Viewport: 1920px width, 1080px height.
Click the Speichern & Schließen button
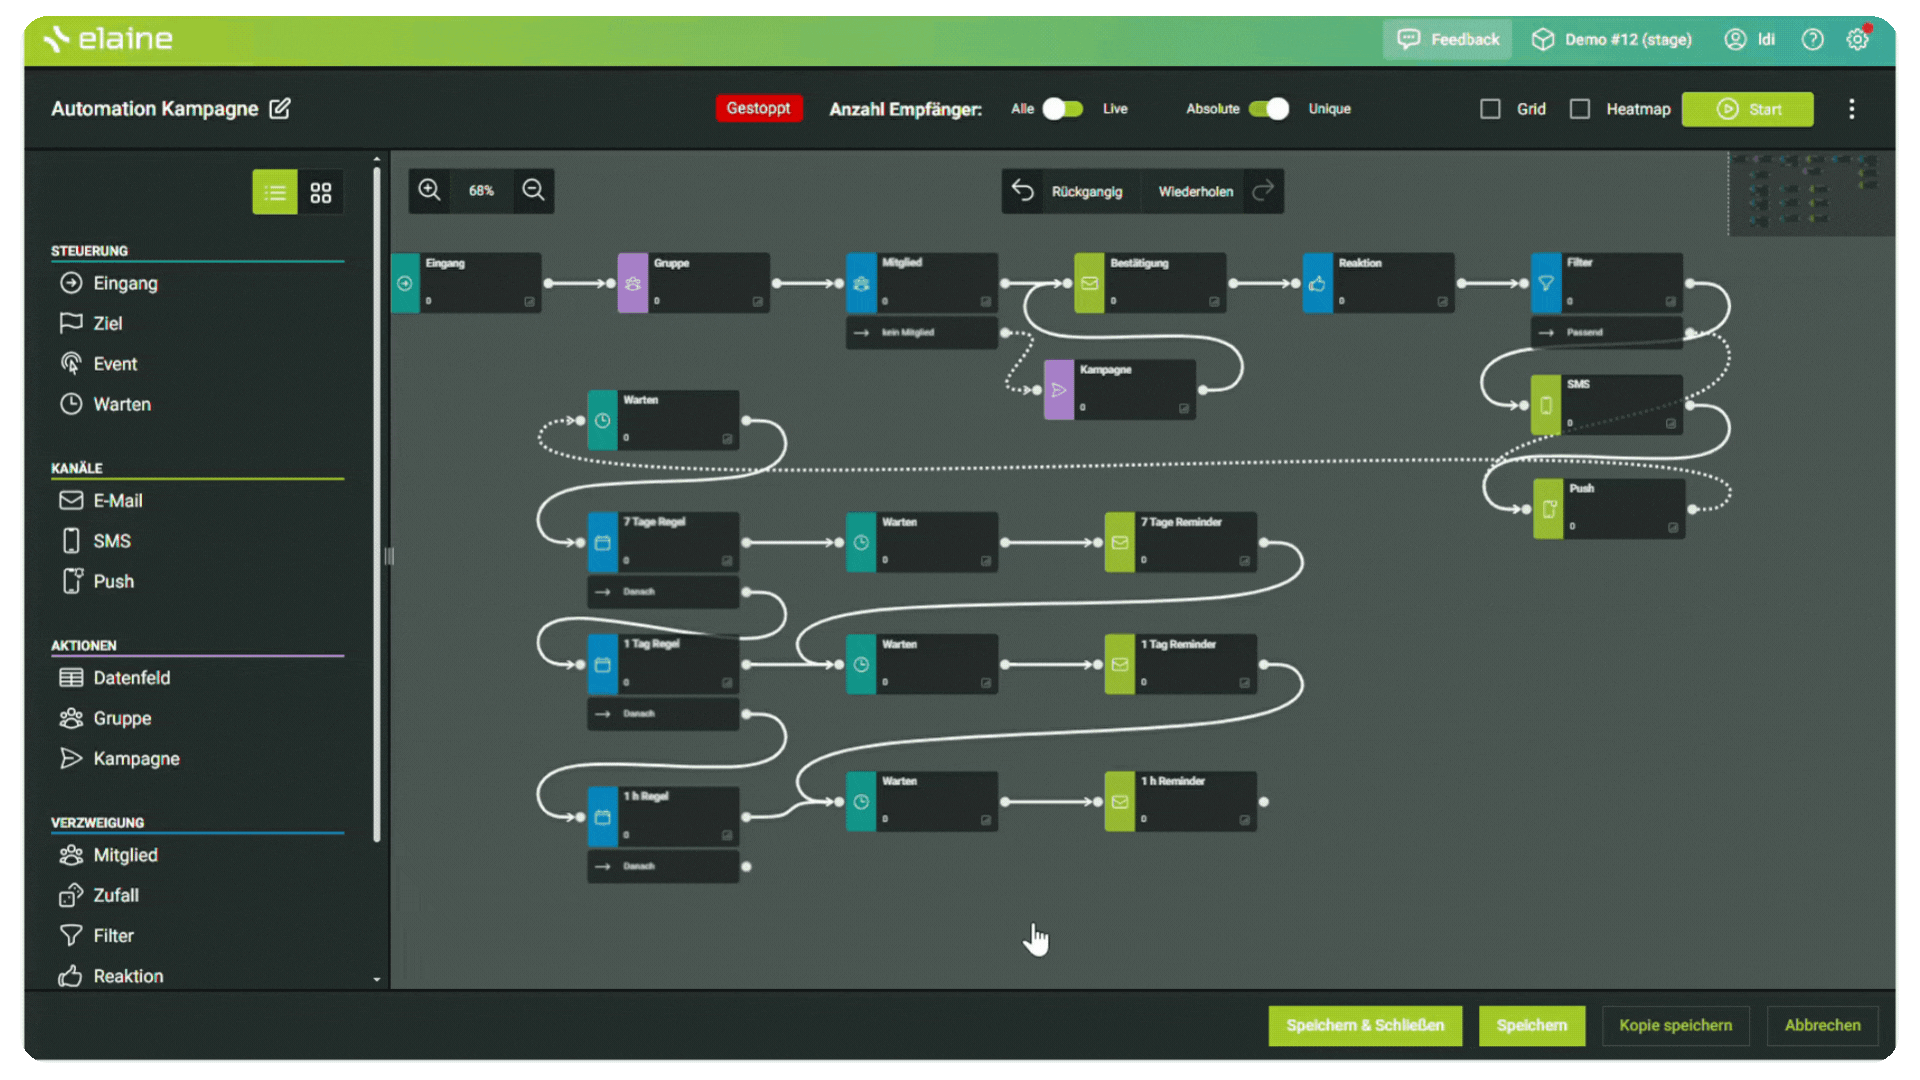1365,1025
